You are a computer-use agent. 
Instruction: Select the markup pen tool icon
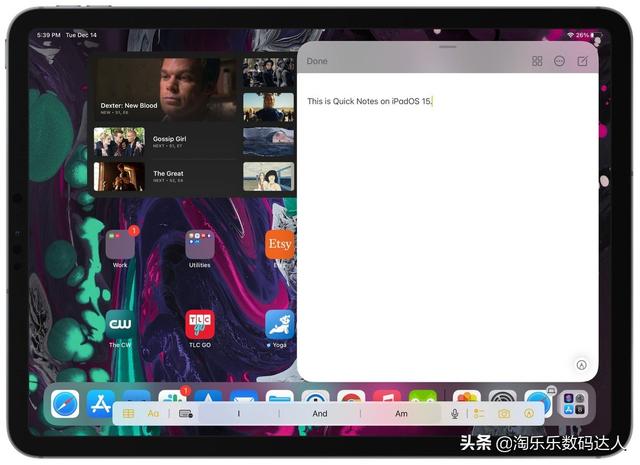529,413
